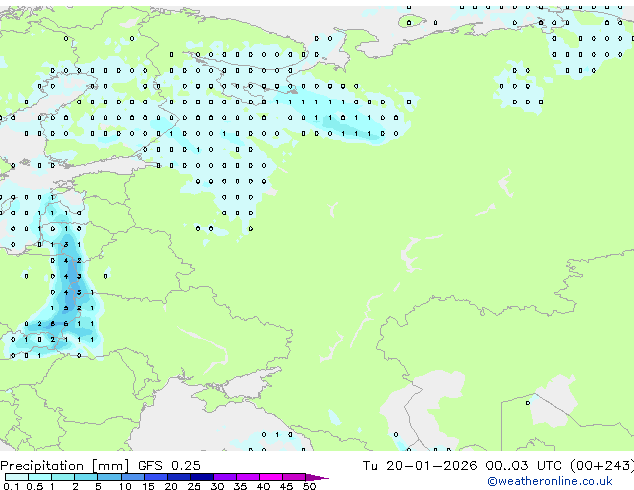This screenshot has height=490, width=634.
Task: Click the '00..03 UTC' time range text
Action: point(523,466)
